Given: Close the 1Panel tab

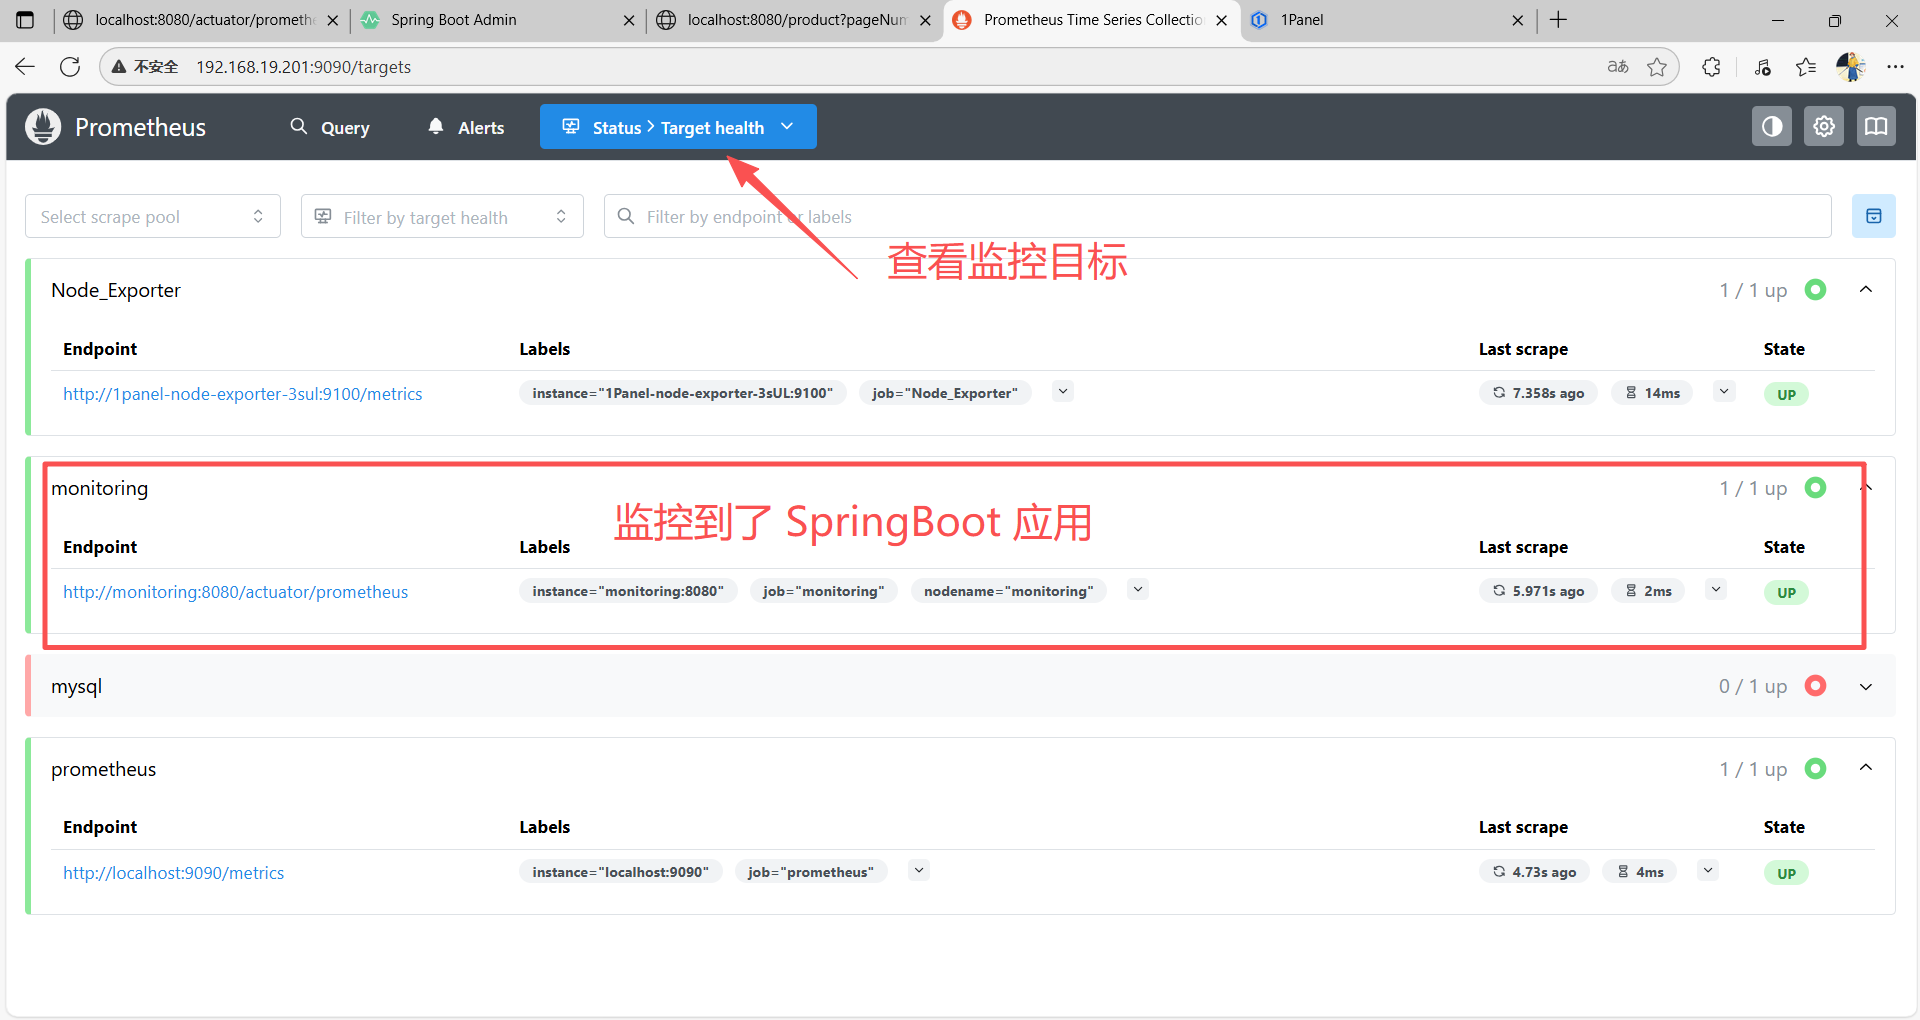Looking at the screenshot, I should point(1517,20).
